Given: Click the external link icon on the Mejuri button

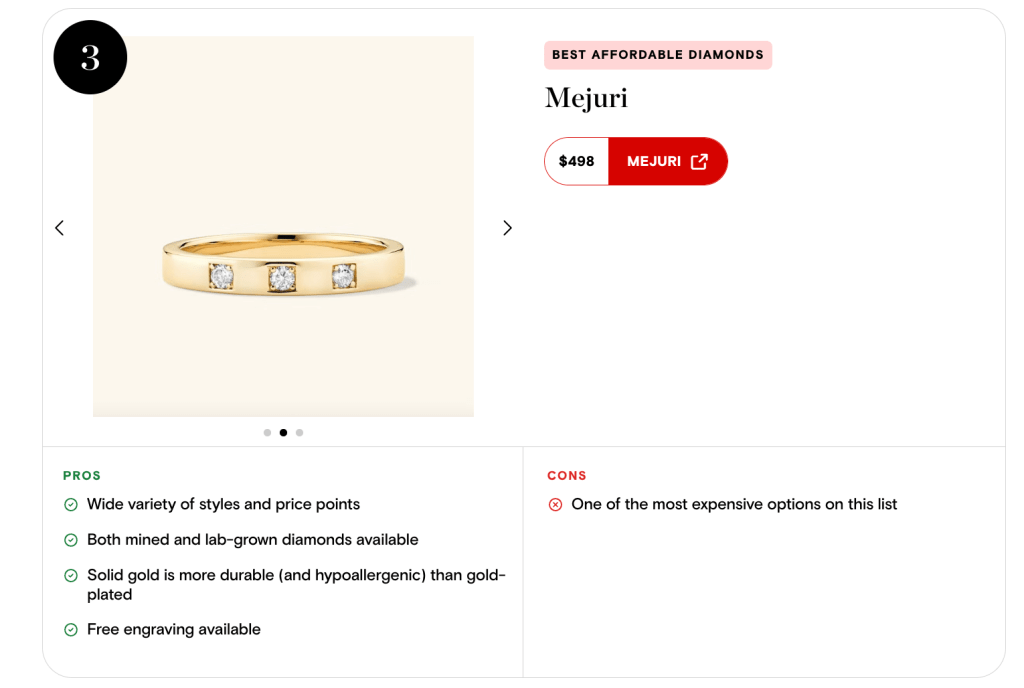Looking at the screenshot, I should 699,161.
